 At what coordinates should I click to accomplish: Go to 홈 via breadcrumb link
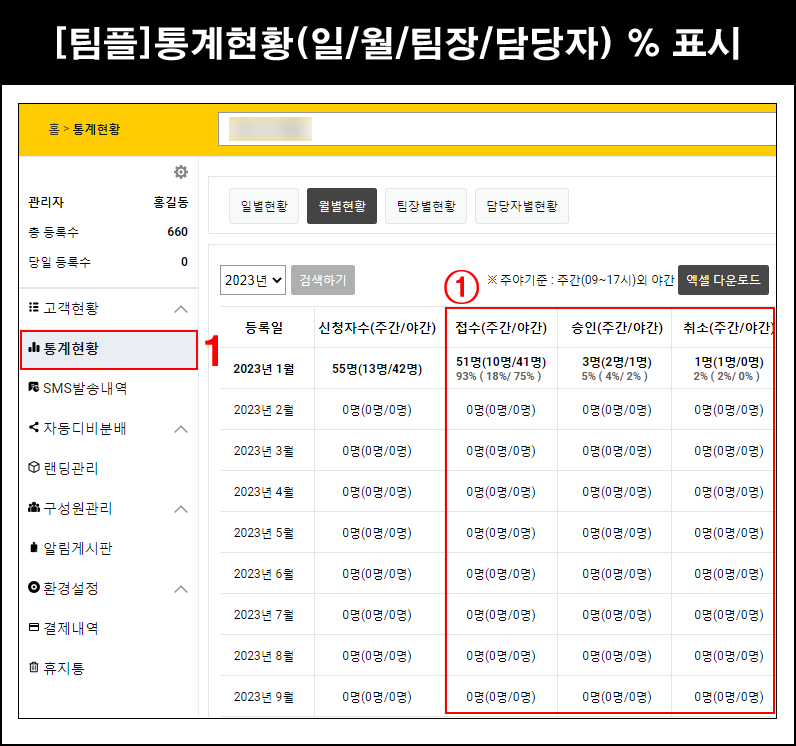pyautogui.click(x=53, y=129)
